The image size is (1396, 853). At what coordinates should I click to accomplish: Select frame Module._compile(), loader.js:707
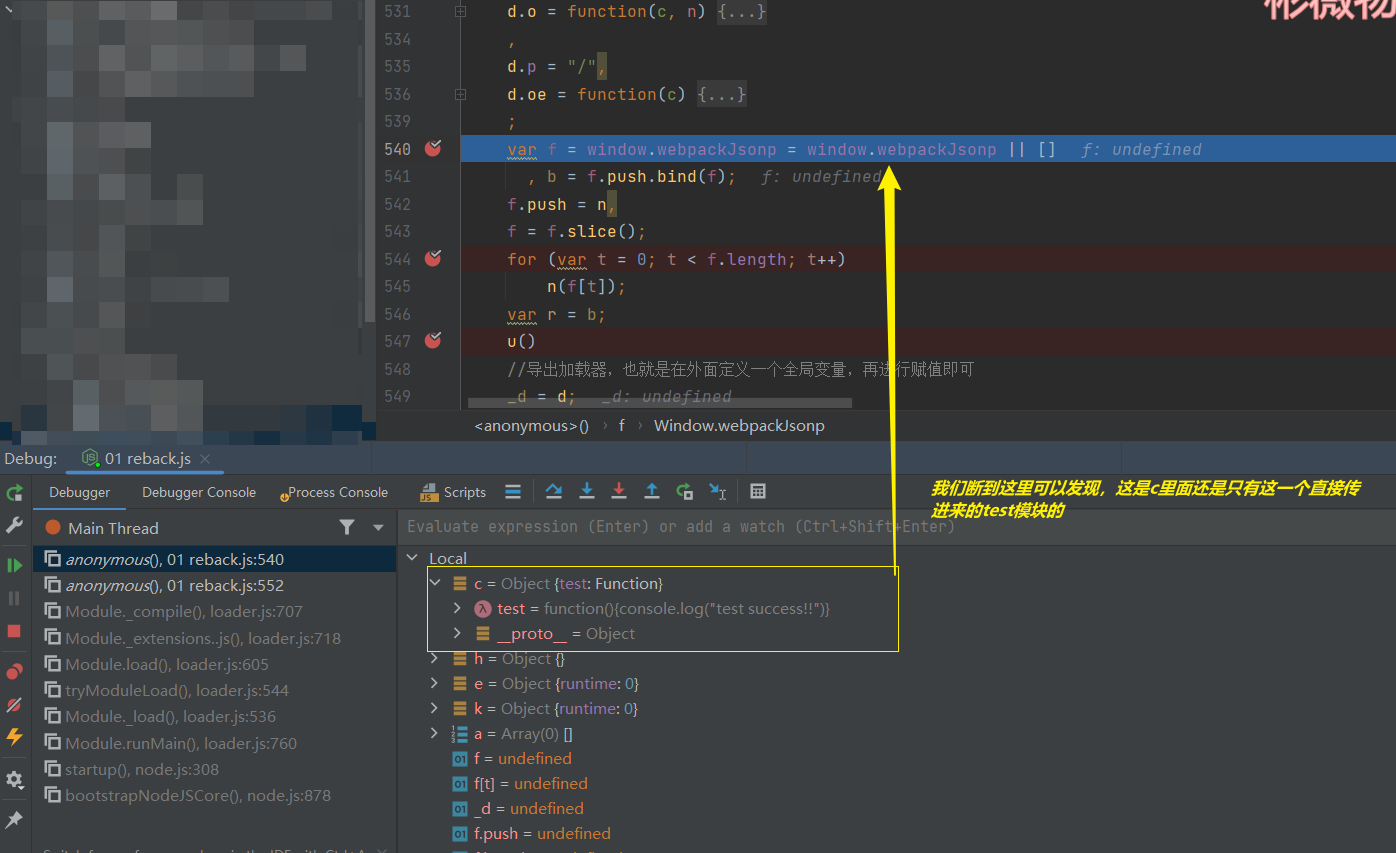point(215,611)
